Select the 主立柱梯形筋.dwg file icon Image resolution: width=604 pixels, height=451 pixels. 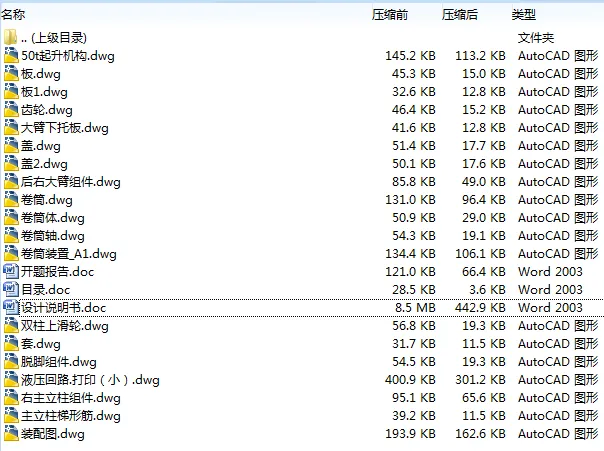click(11, 416)
